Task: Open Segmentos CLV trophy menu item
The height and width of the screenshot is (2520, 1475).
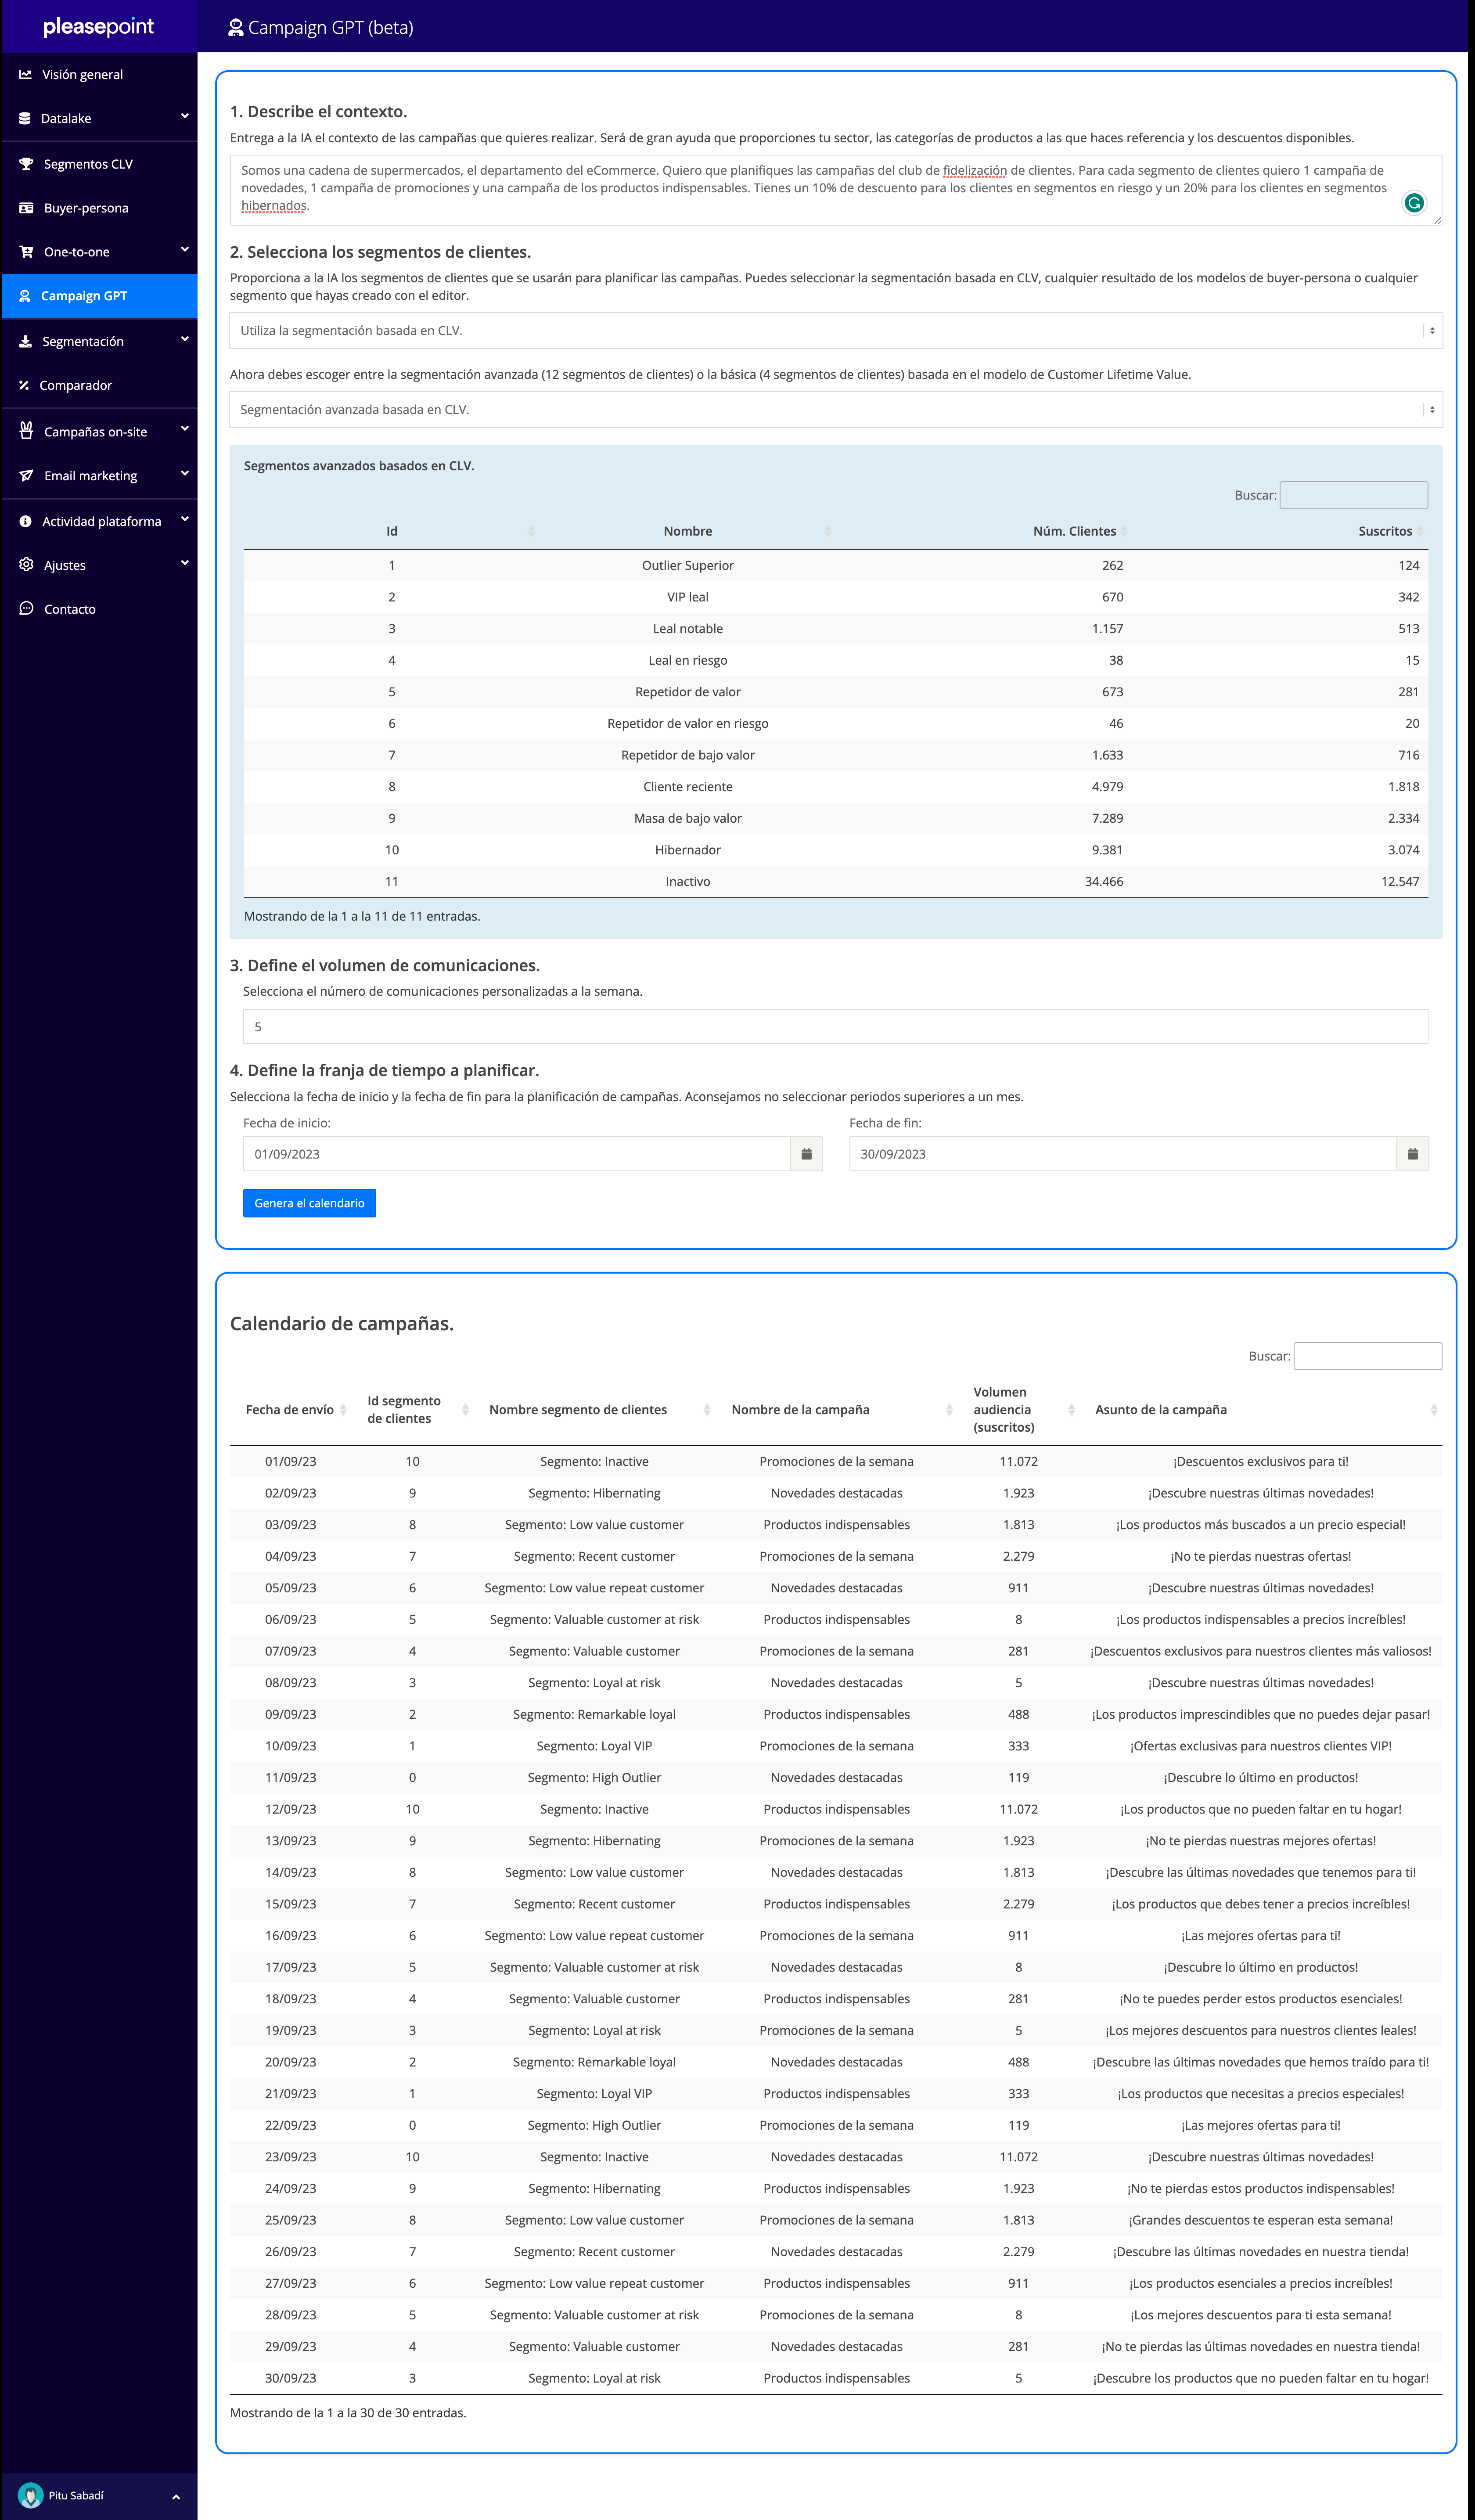Action: (88, 164)
